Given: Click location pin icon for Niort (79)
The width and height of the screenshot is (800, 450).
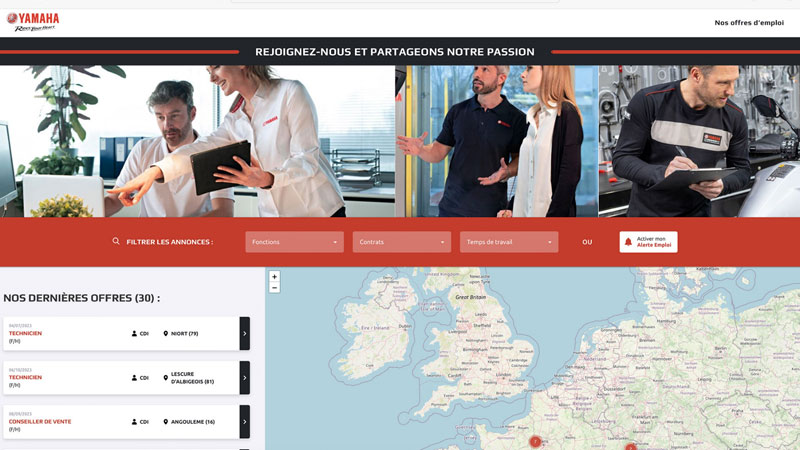Looking at the screenshot, I should [166, 333].
